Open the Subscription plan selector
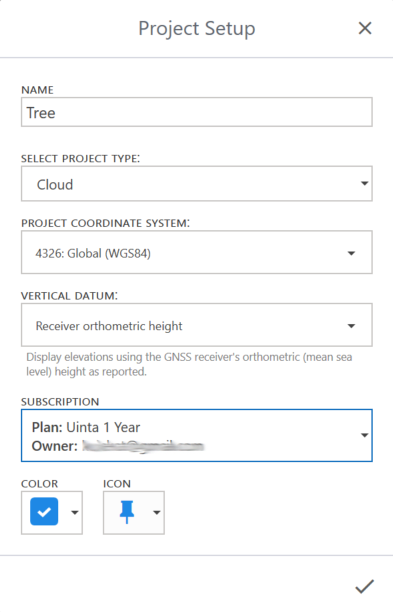 pyautogui.click(x=197, y=436)
